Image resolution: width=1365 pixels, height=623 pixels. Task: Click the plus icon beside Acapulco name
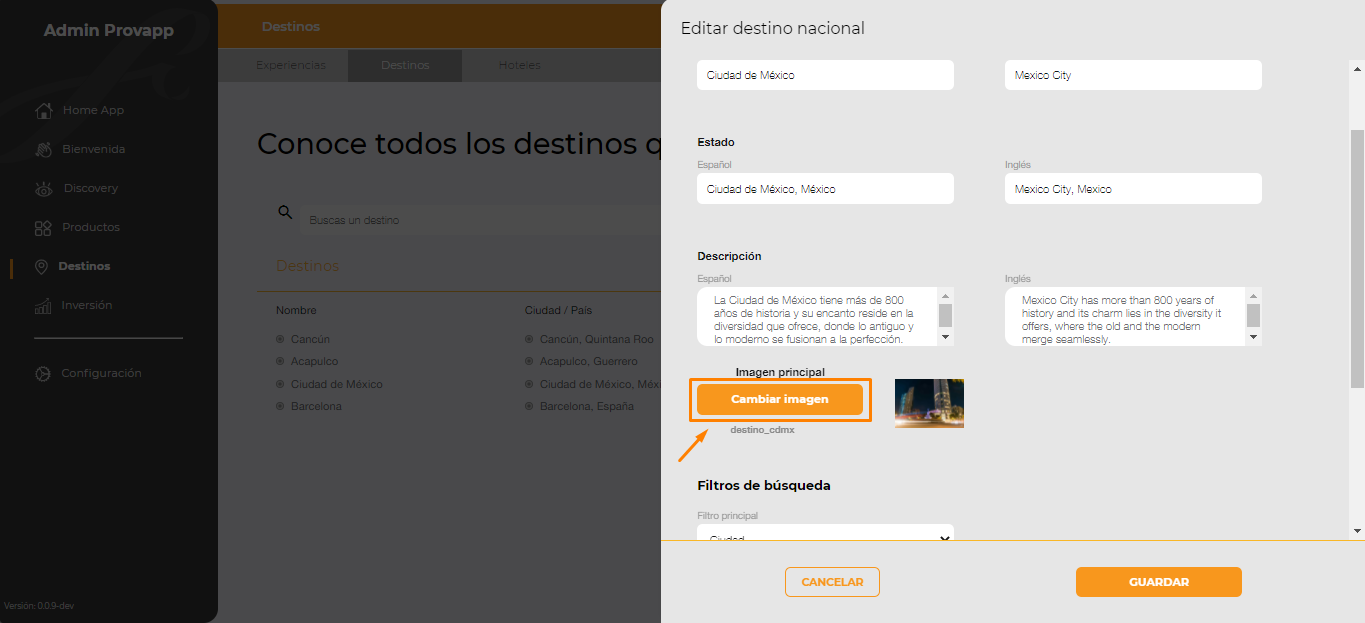[x=280, y=361]
